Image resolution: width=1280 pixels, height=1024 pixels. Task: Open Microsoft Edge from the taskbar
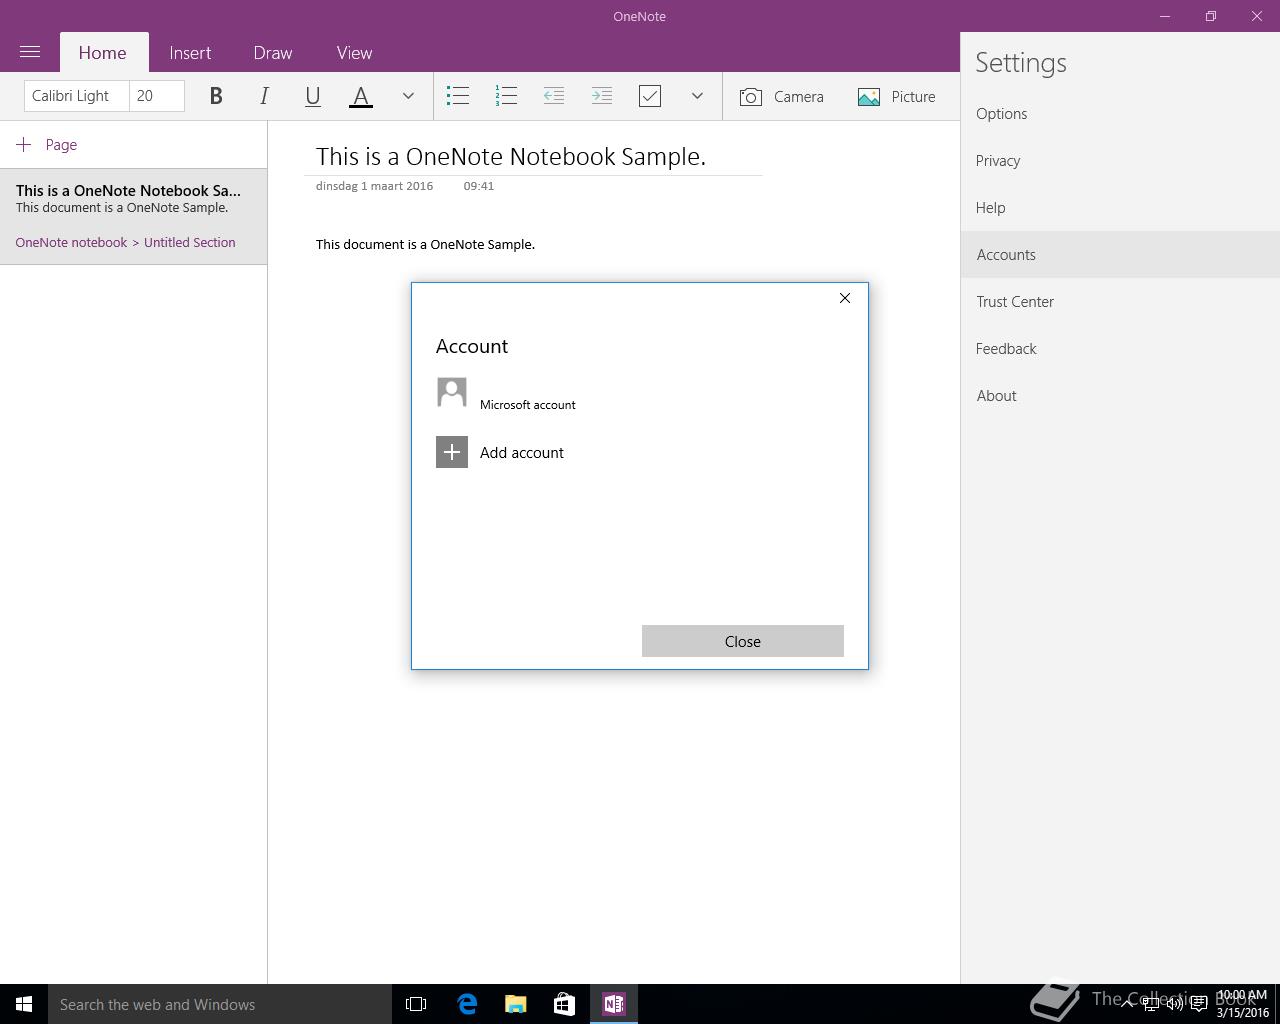[x=467, y=1004]
